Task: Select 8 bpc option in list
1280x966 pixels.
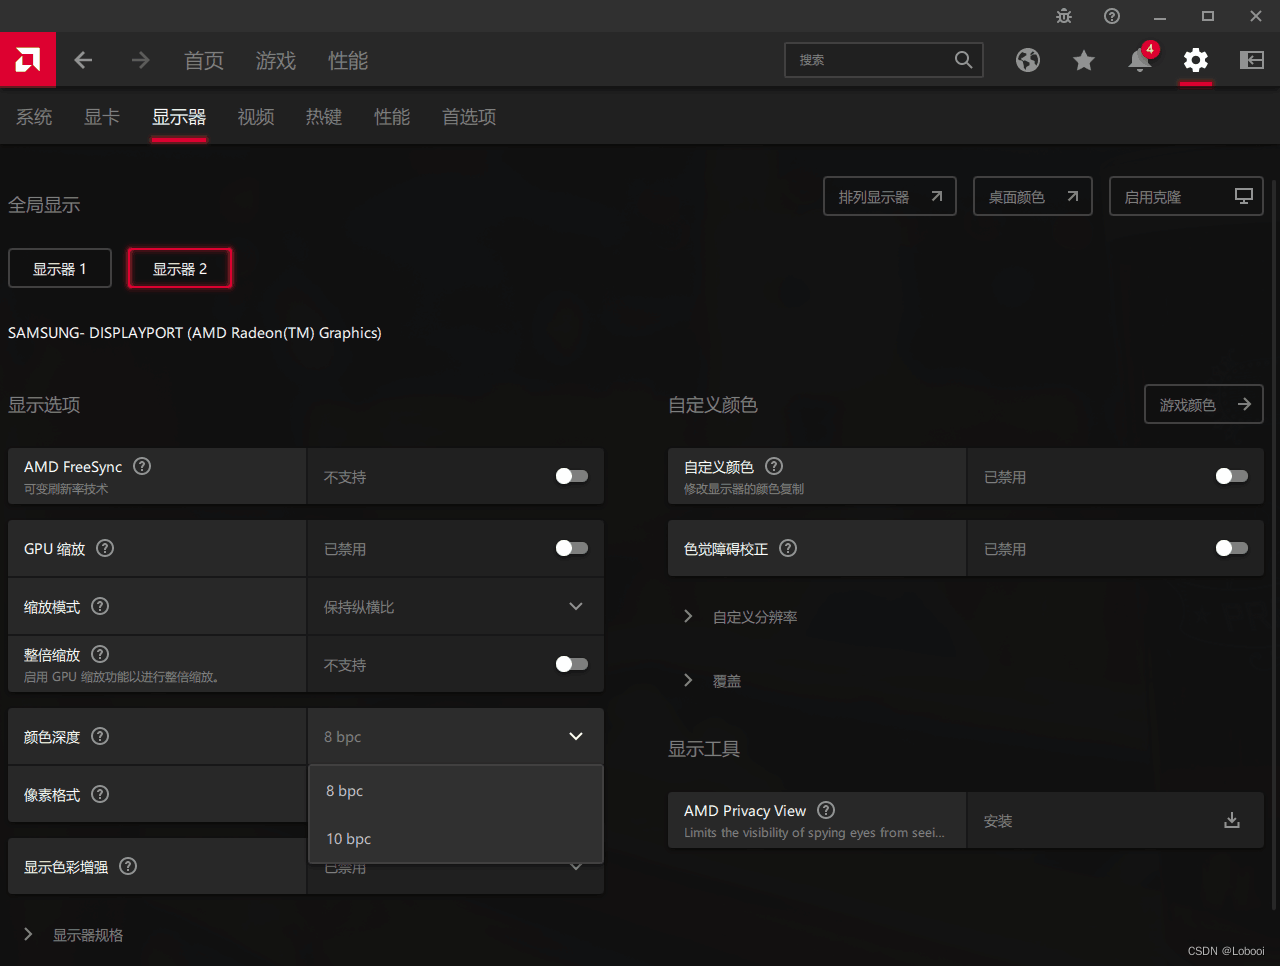Action: [456, 791]
